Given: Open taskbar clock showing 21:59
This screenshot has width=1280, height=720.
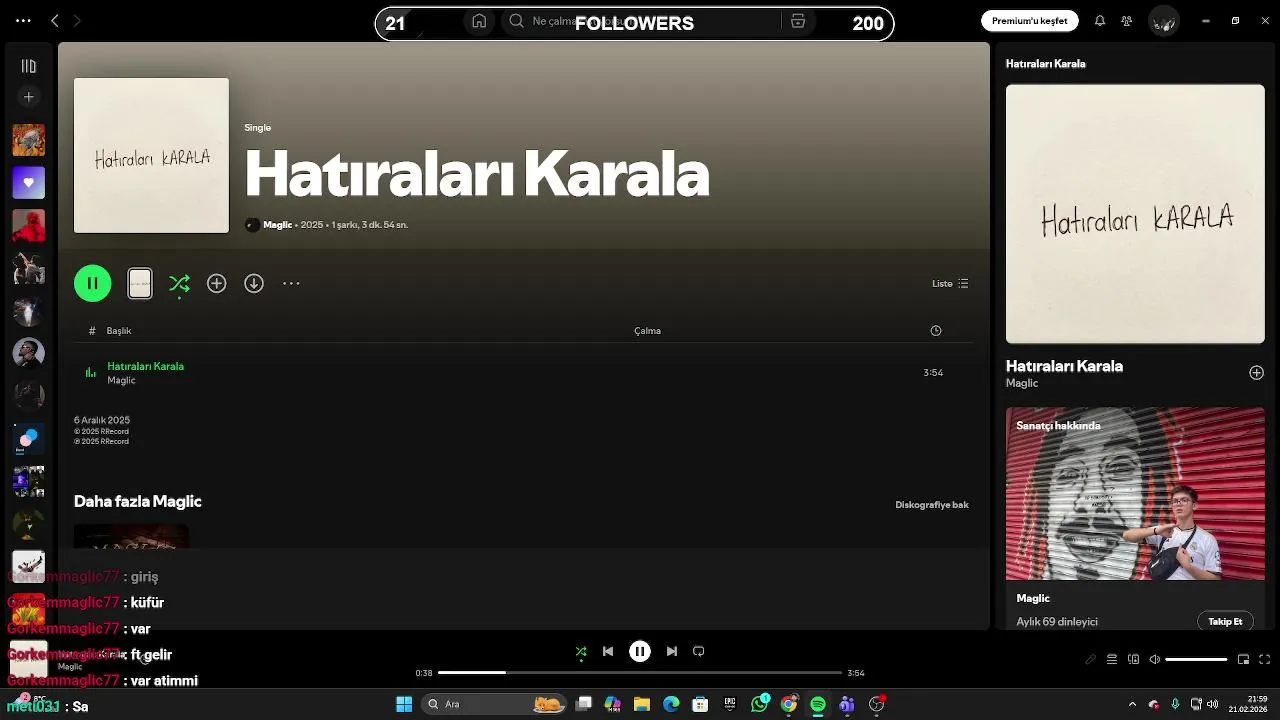Looking at the screenshot, I should [1249, 704].
